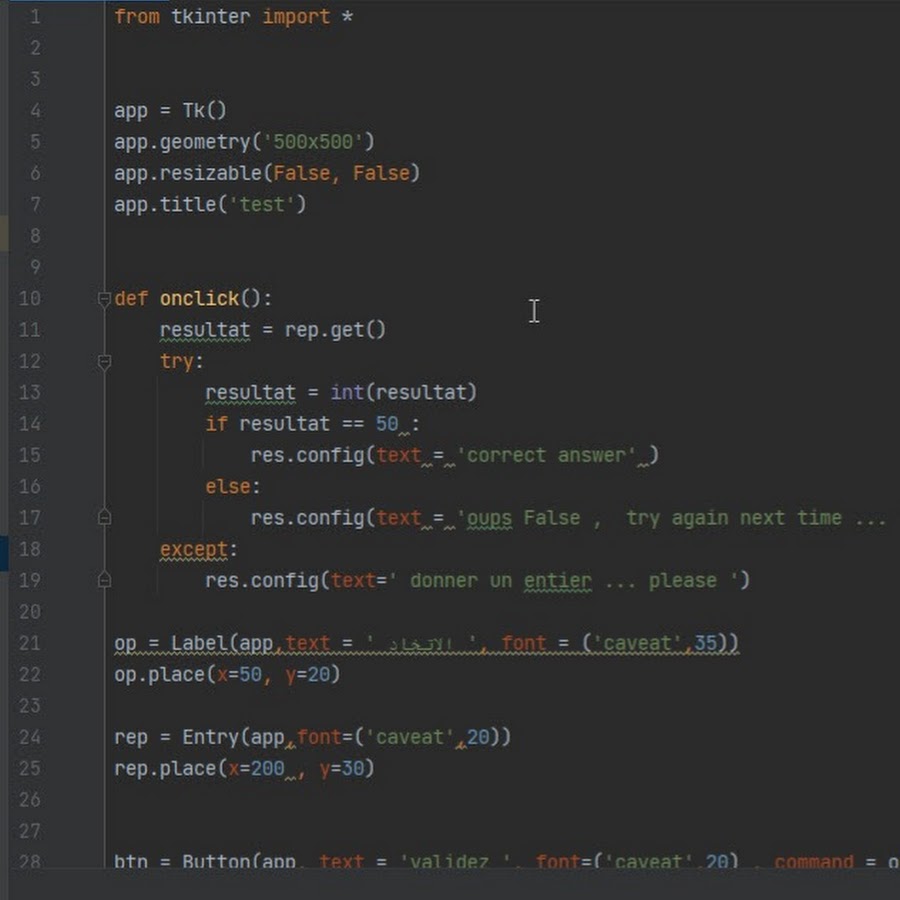The width and height of the screenshot is (900, 900).
Task: Click line number 28 in gutter
Action: pos(30,861)
